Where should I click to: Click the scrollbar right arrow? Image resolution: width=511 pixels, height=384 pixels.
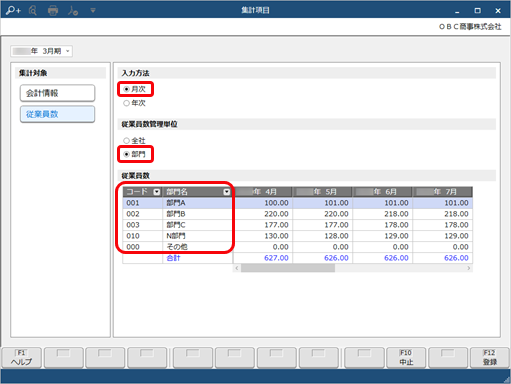pos(469,268)
